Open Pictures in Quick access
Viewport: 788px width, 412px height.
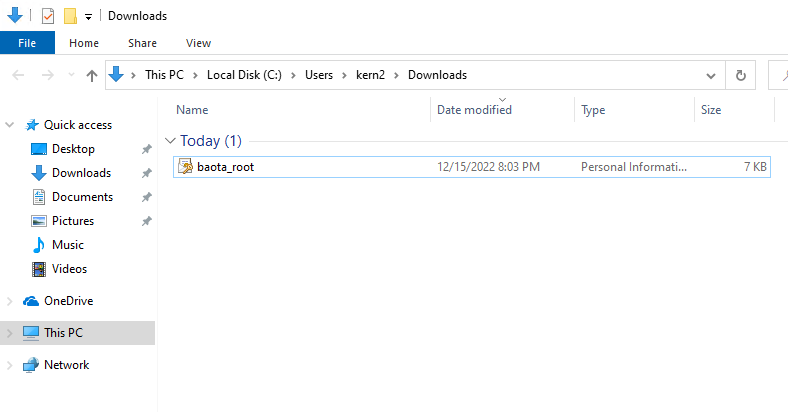click(73, 221)
